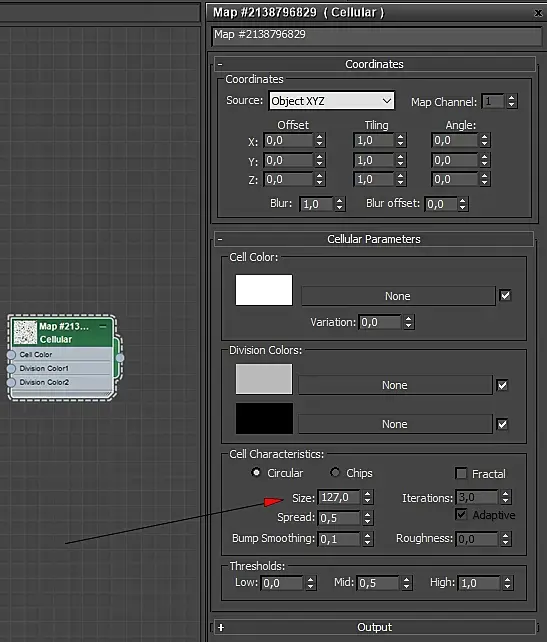Disable the Cell Color map checkbox
This screenshot has width=547, height=642.
[x=505, y=295]
